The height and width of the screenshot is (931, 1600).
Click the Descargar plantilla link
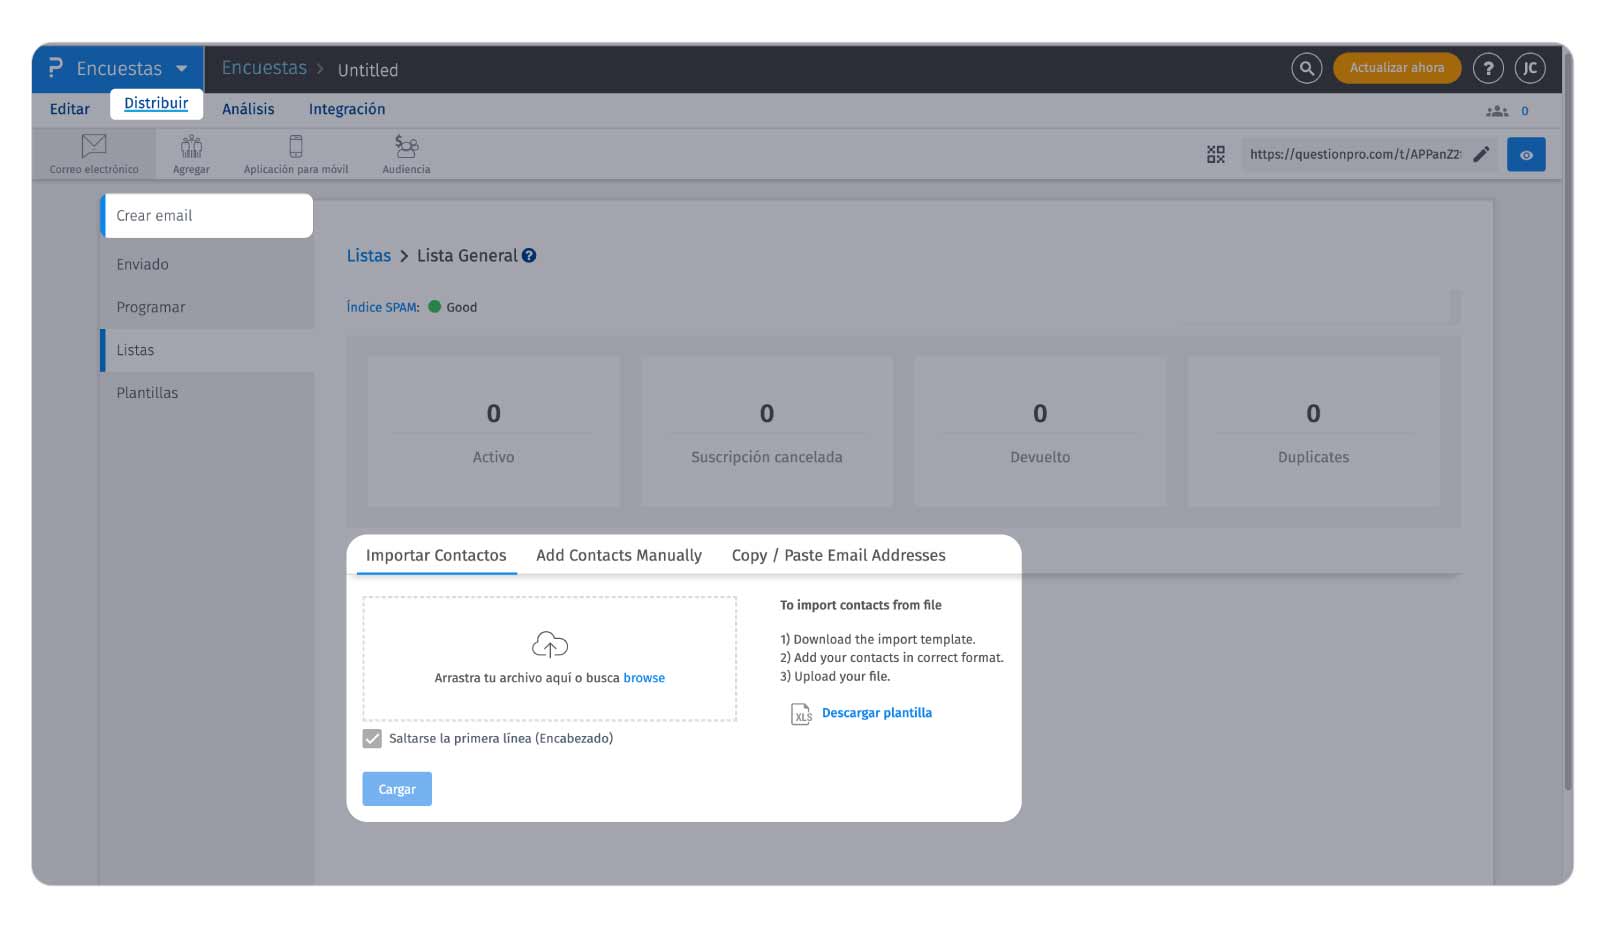[877, 713]
